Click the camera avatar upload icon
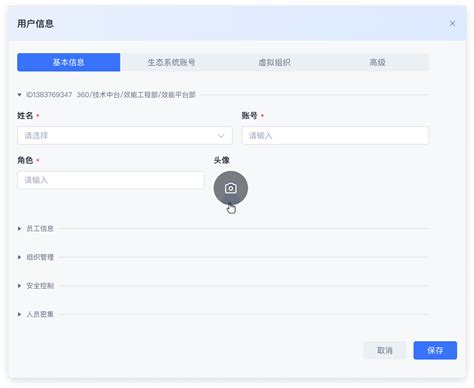474x388 pixels. point(231,188)
